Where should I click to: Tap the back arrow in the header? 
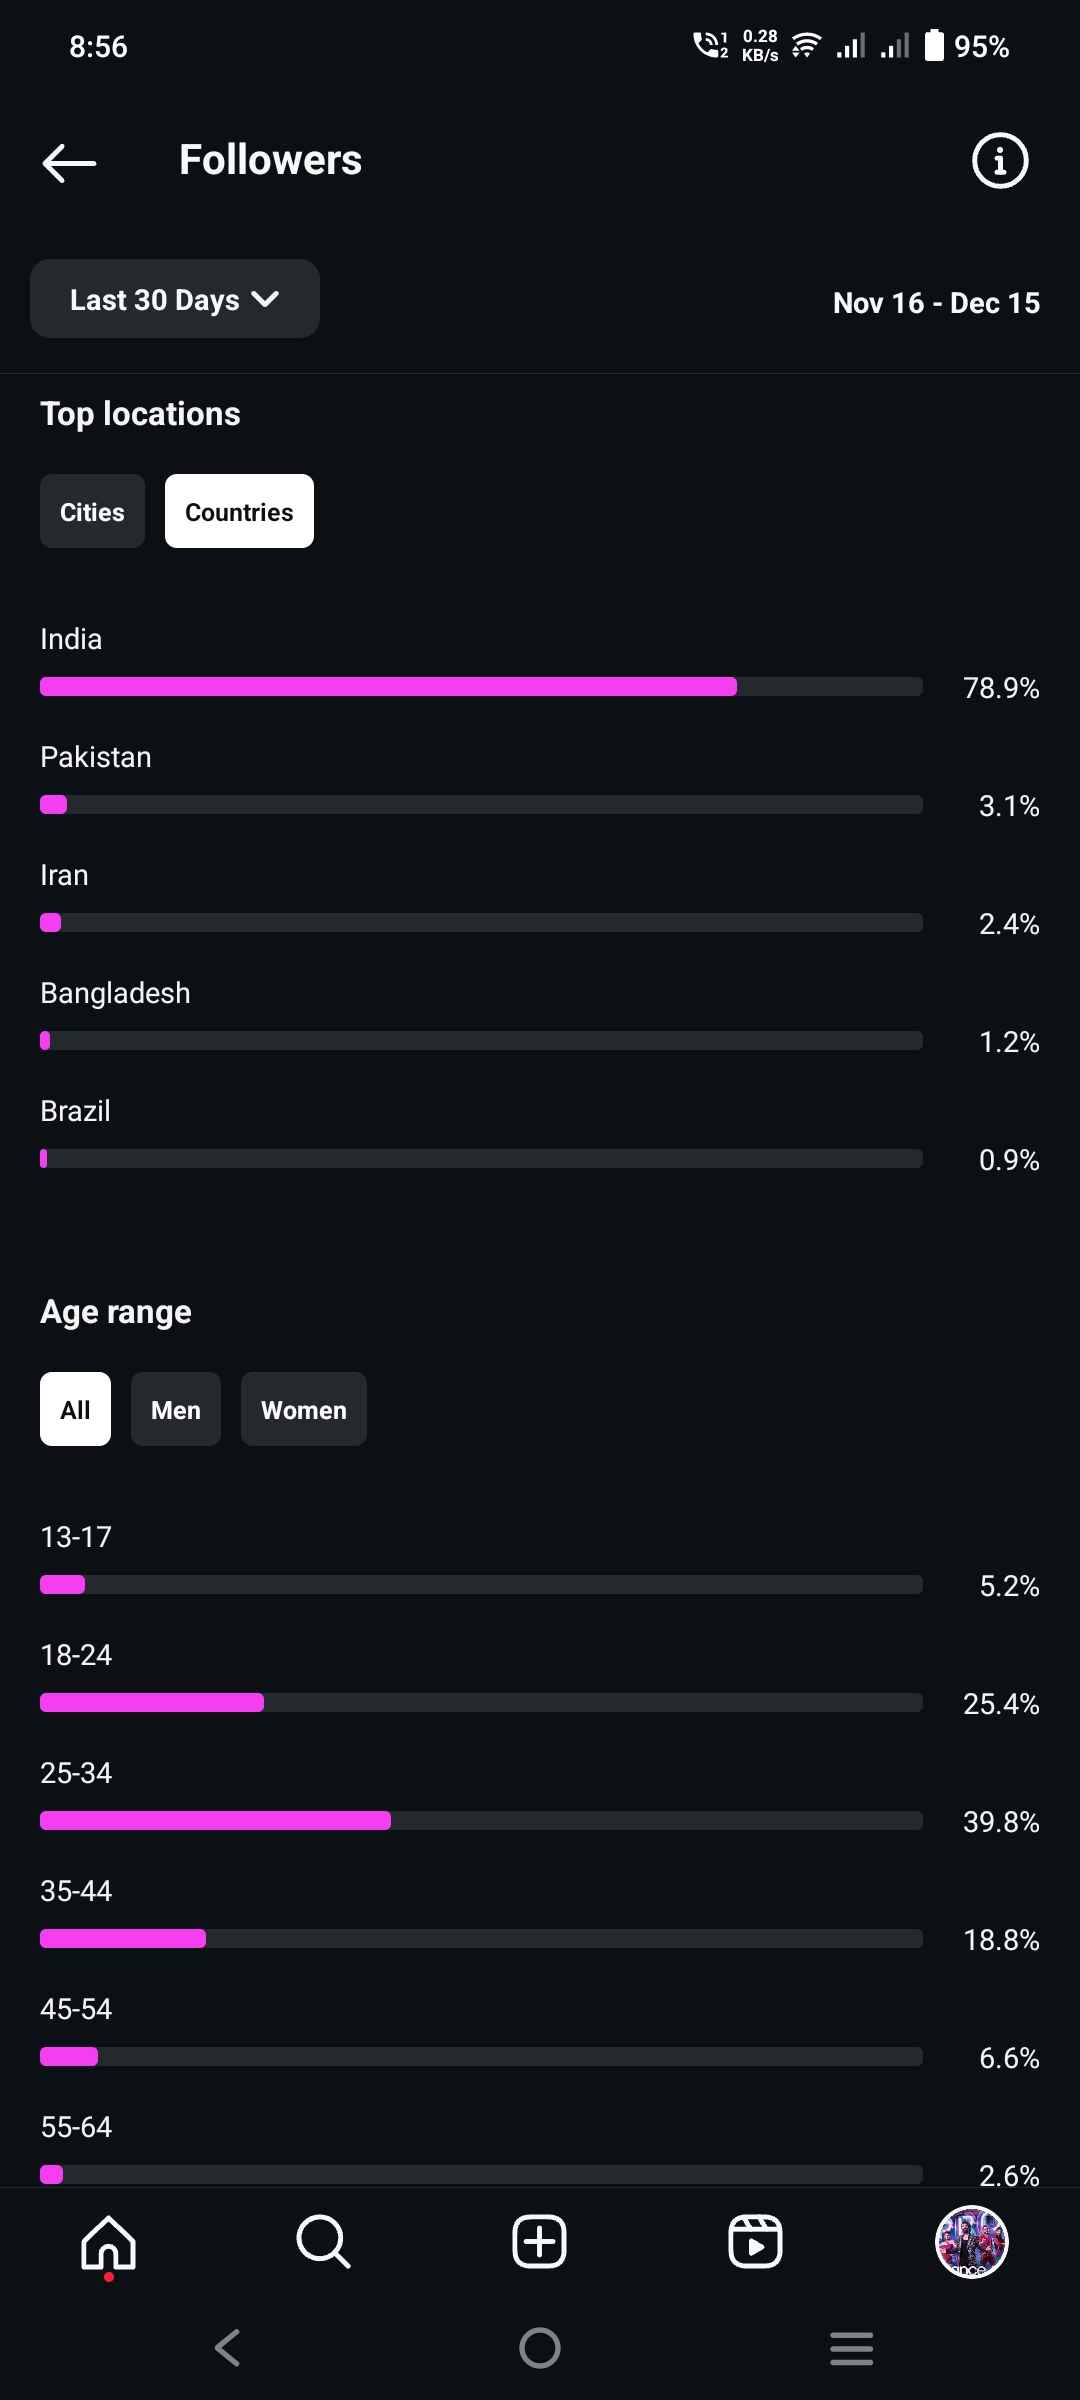coord(69,162)
